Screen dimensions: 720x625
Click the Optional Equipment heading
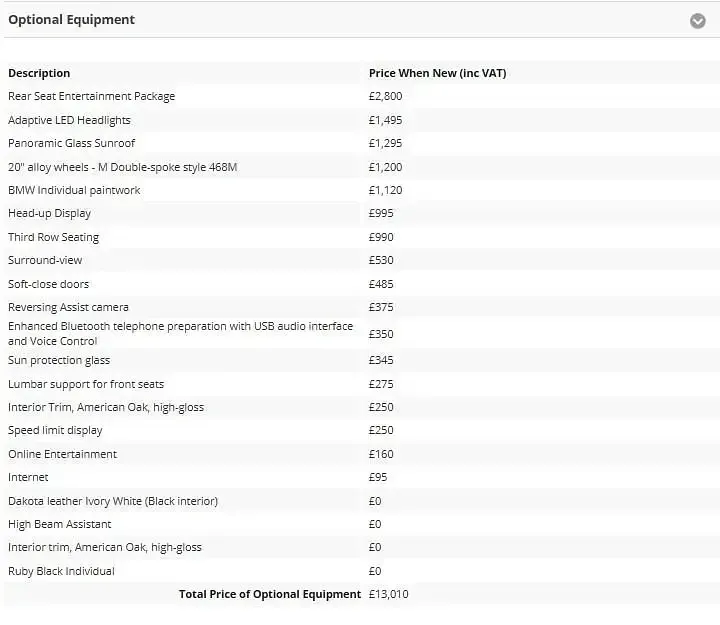[72, 20]
